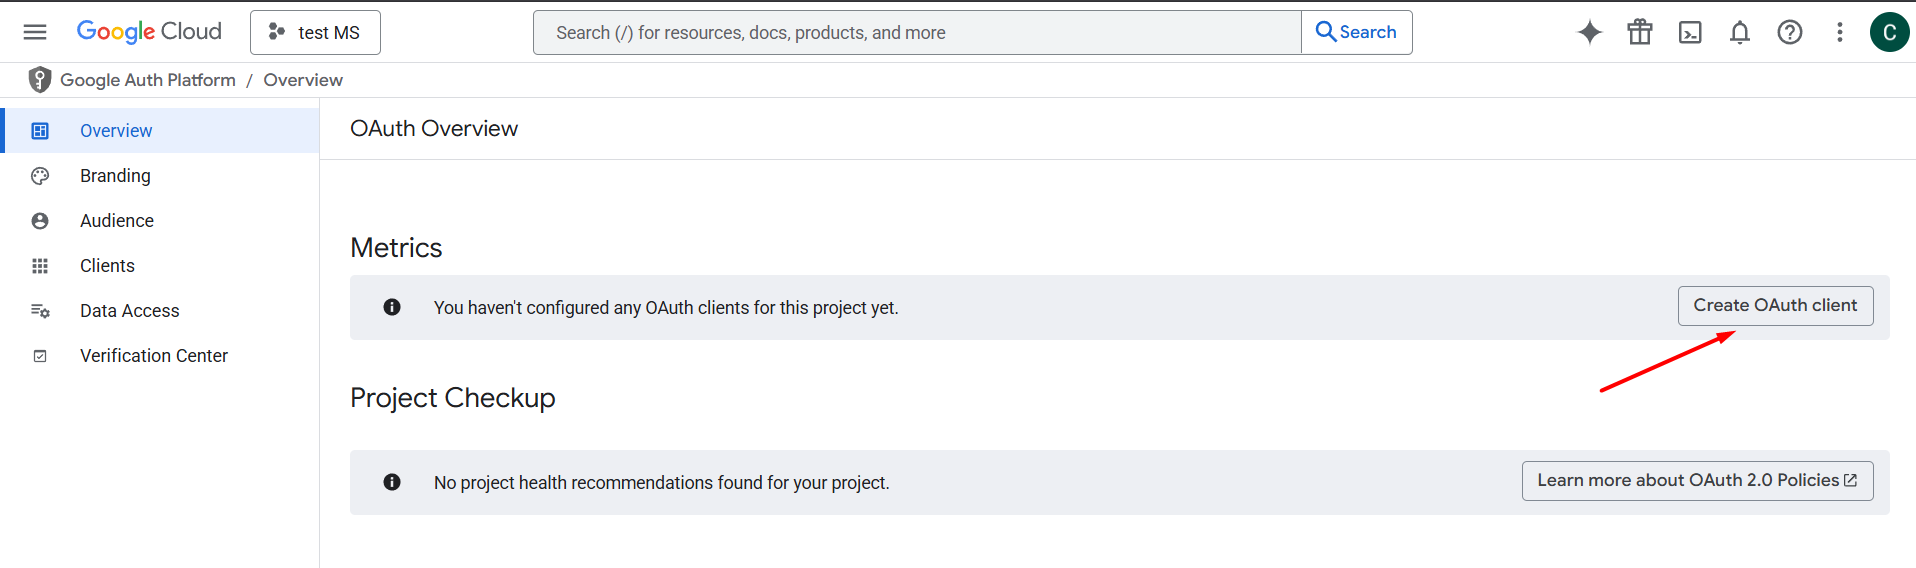The height and width of the screenshot is (568, 1916).
Task: Click the OAuth Overview page title
Action: [x=434, y=129]
